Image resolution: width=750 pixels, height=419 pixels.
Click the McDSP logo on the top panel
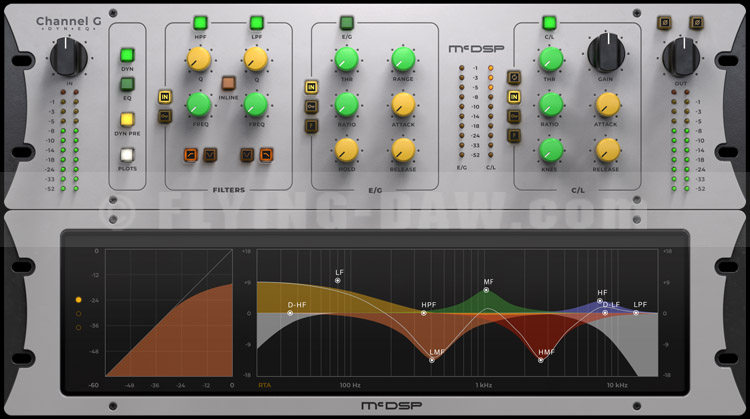coord(476,49)
